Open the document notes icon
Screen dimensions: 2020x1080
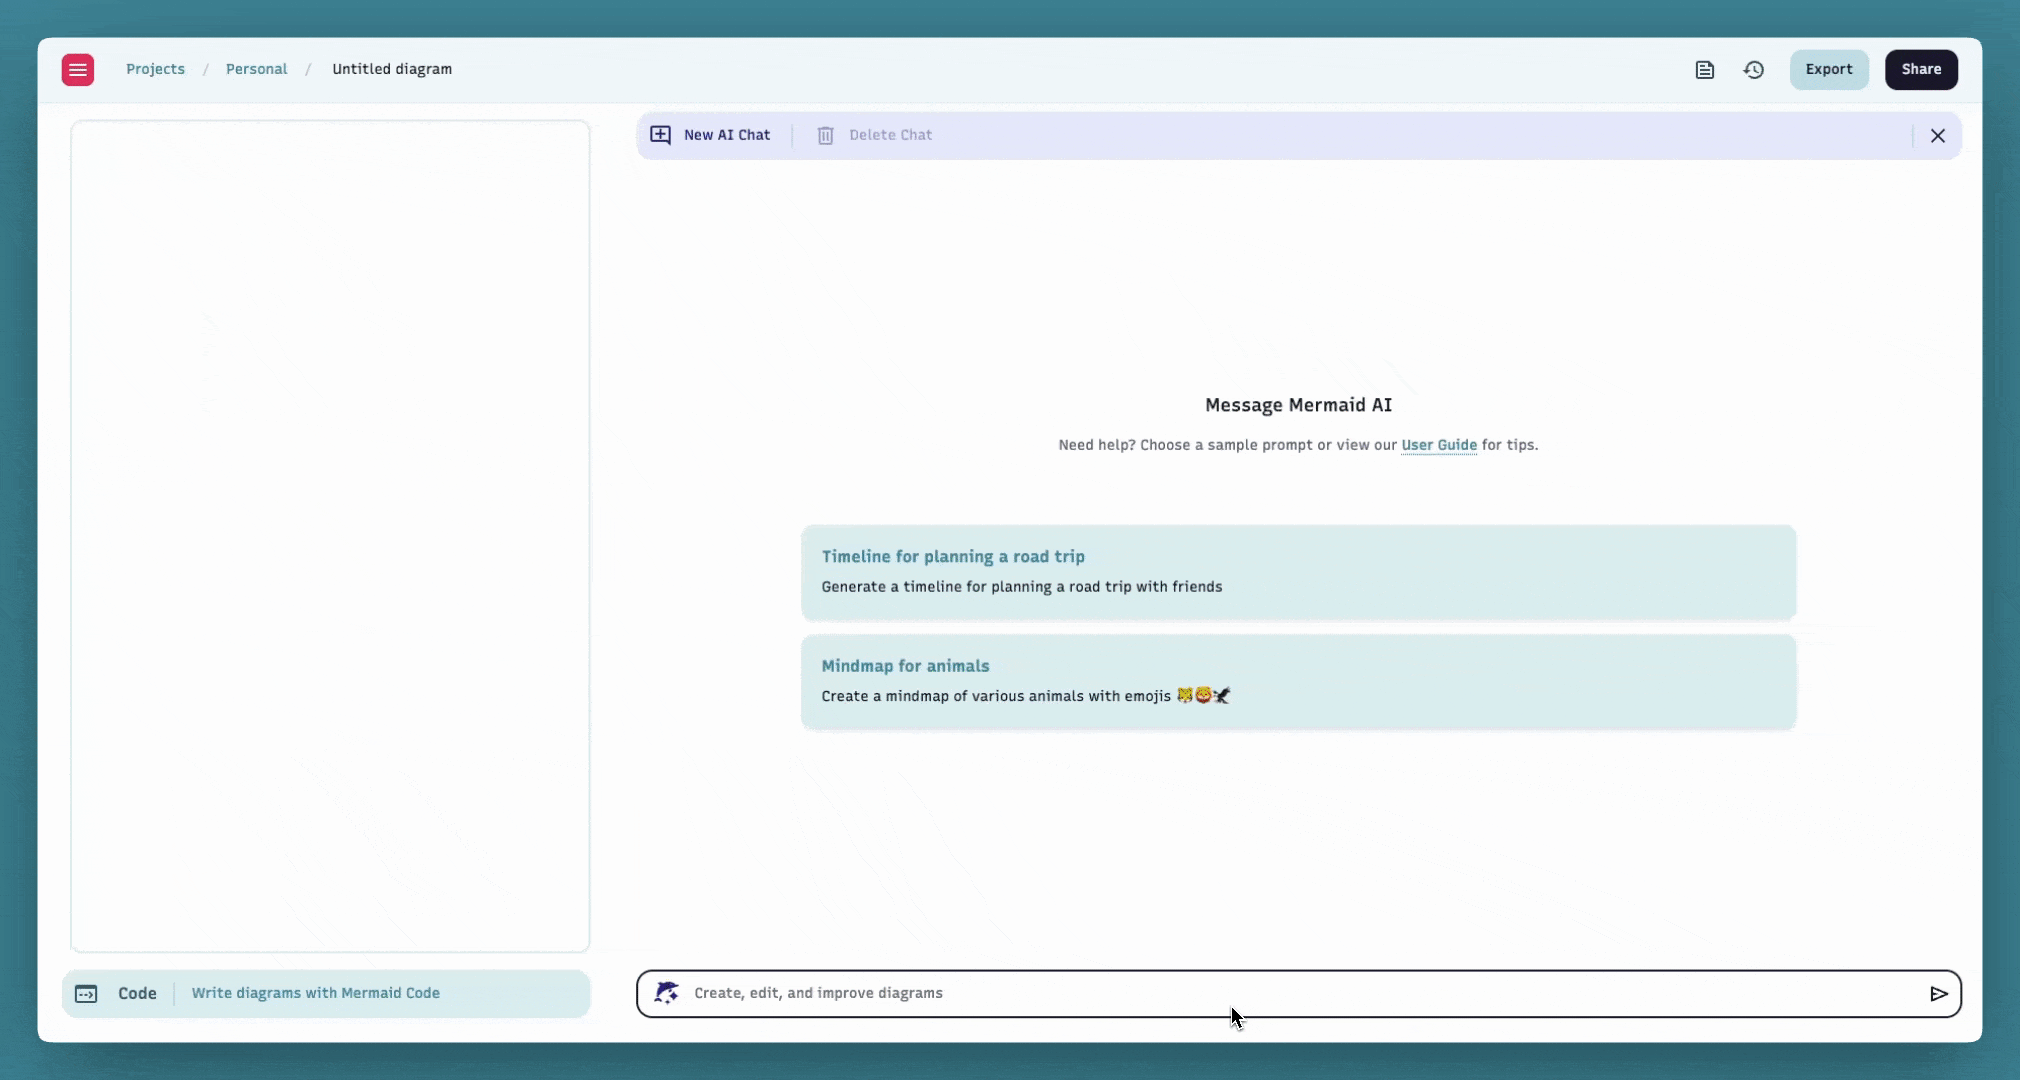[x=1705, y=70]
